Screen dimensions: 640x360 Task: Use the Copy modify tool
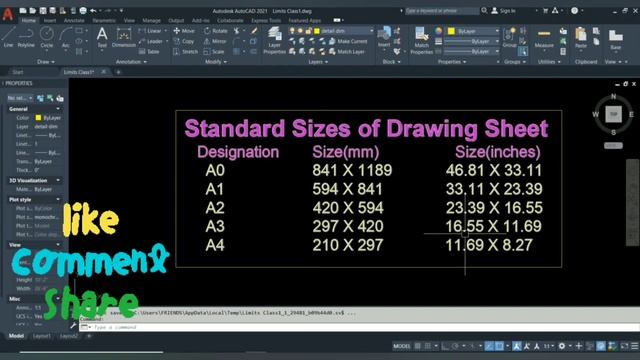184,41
